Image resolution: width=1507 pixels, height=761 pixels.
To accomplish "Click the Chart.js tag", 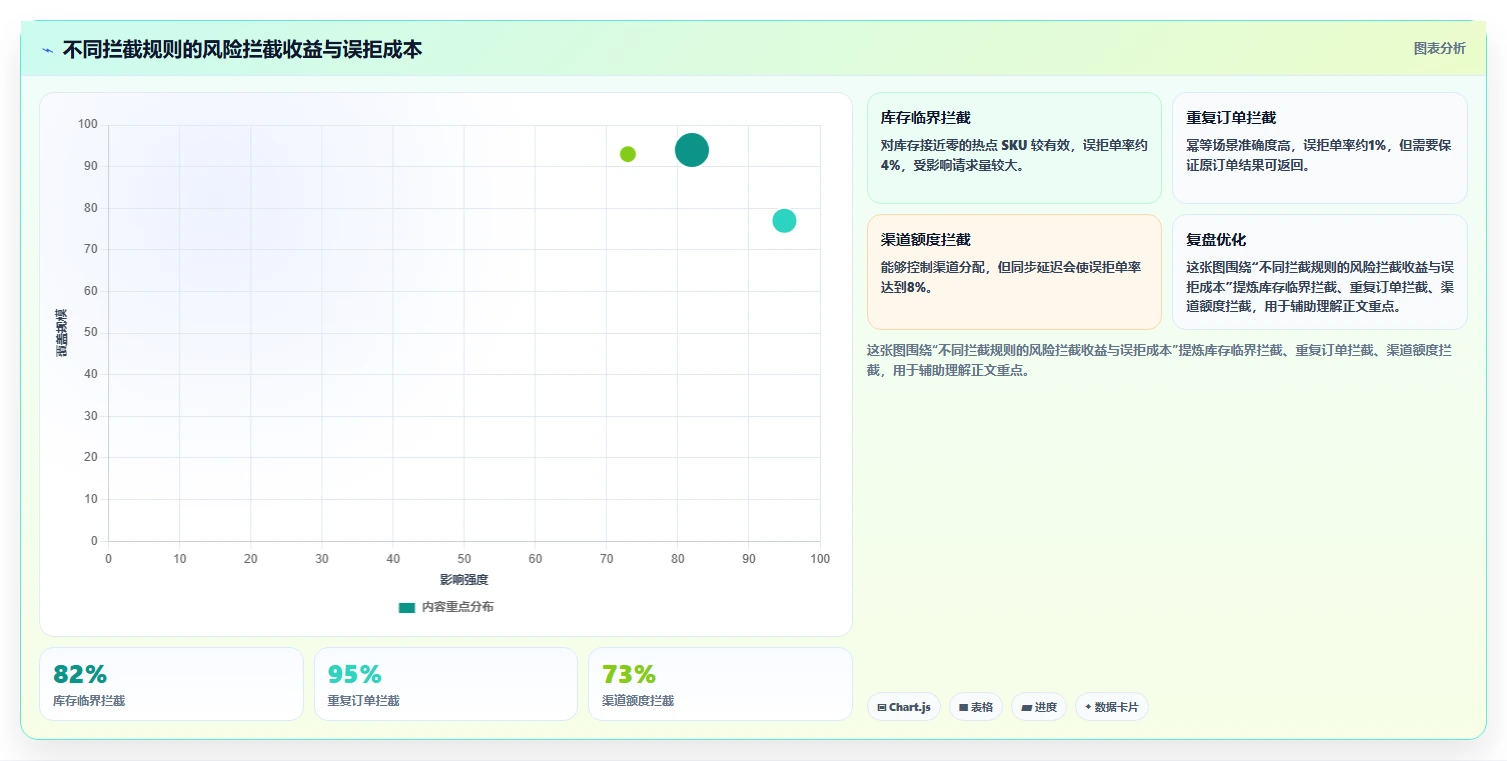I will 904,707.
